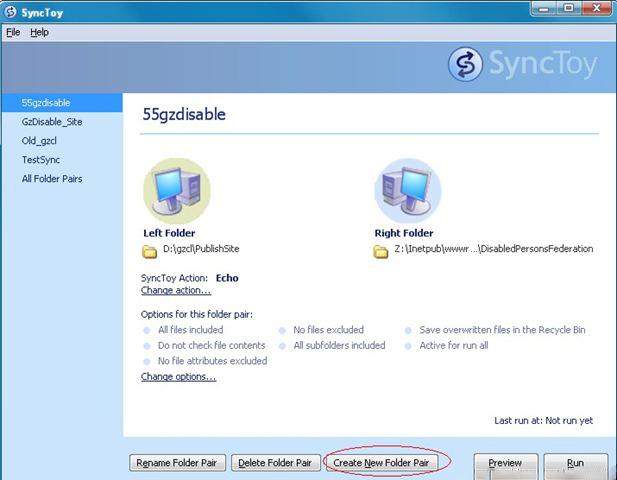Select the GzDisable_Site folder pair
Screen dimensions: 617x480
pos(62,122)
